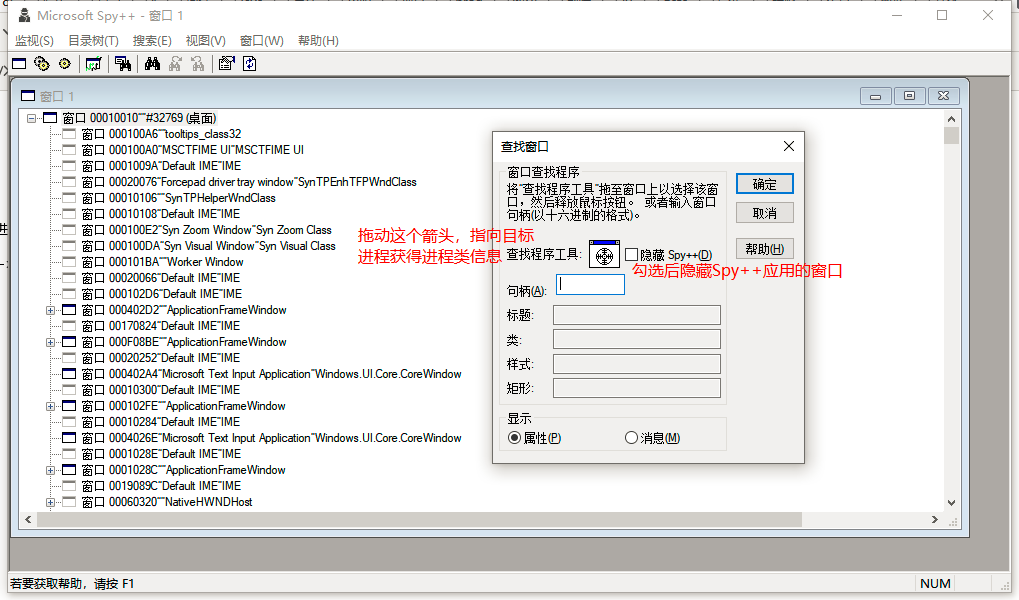Click the 类 field

coord(637,339)
